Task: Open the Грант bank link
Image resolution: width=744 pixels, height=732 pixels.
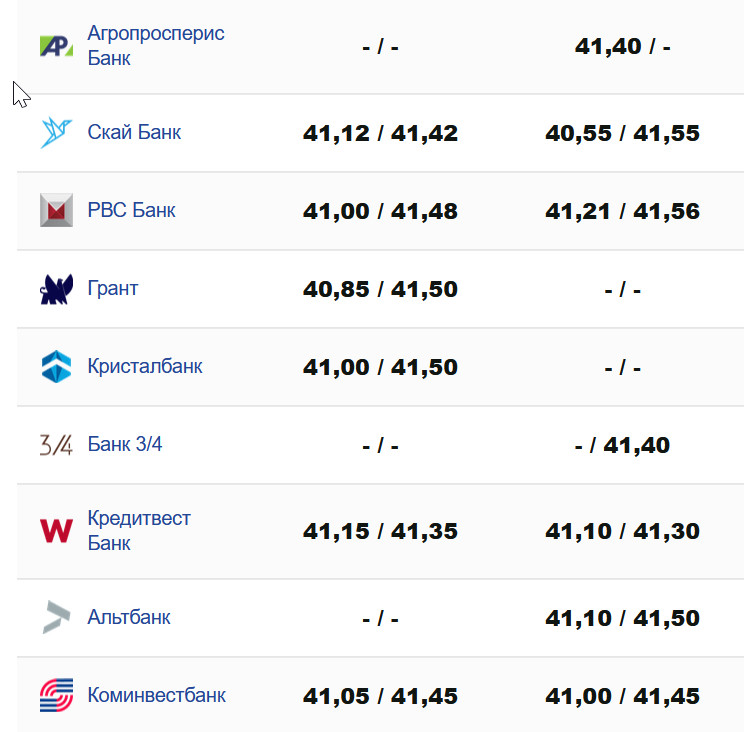Action: click(x=113, y=289)
